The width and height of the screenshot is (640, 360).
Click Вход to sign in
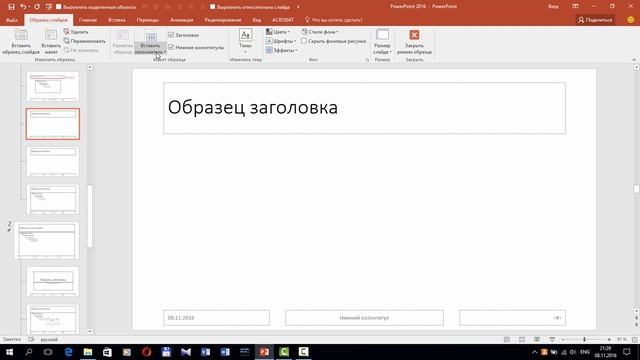(x=553, y=7)
